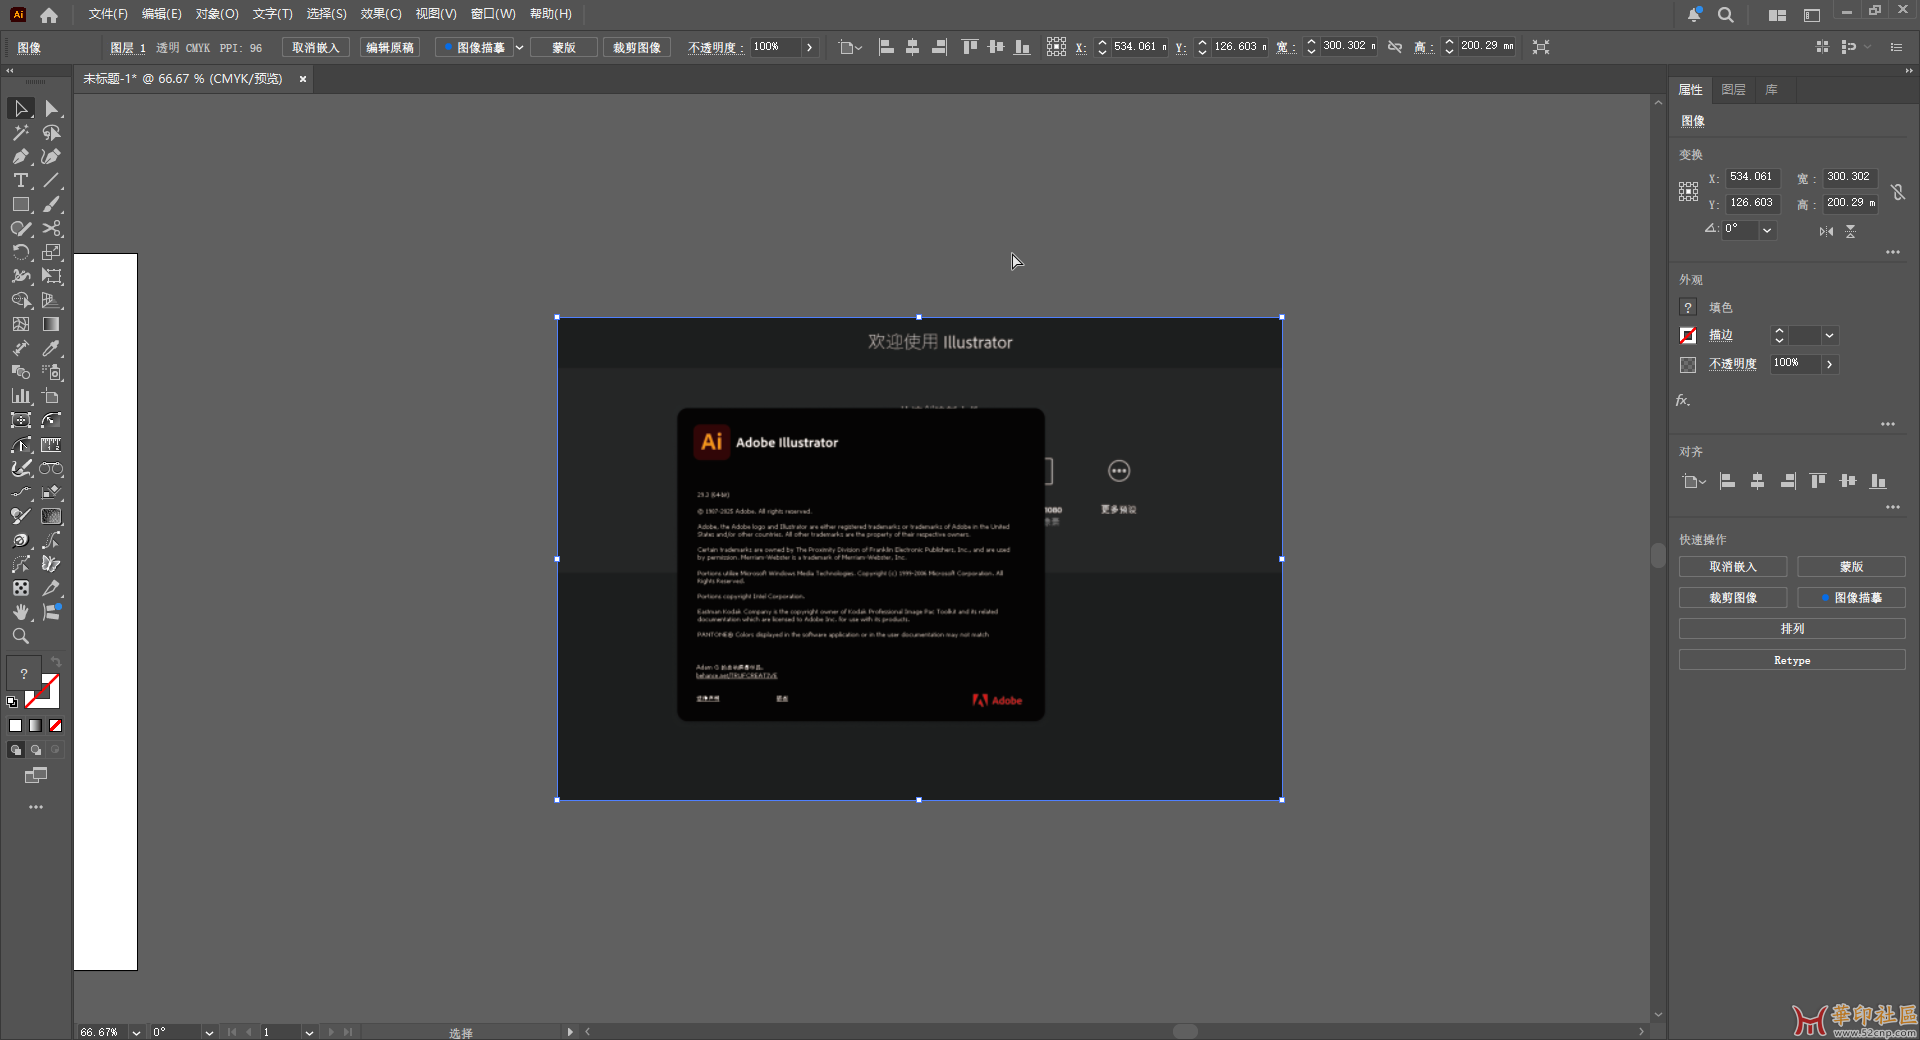The image size is (1920, 1040).
Task: Open artboard number dropdown in status bar
Action: 309,1032
